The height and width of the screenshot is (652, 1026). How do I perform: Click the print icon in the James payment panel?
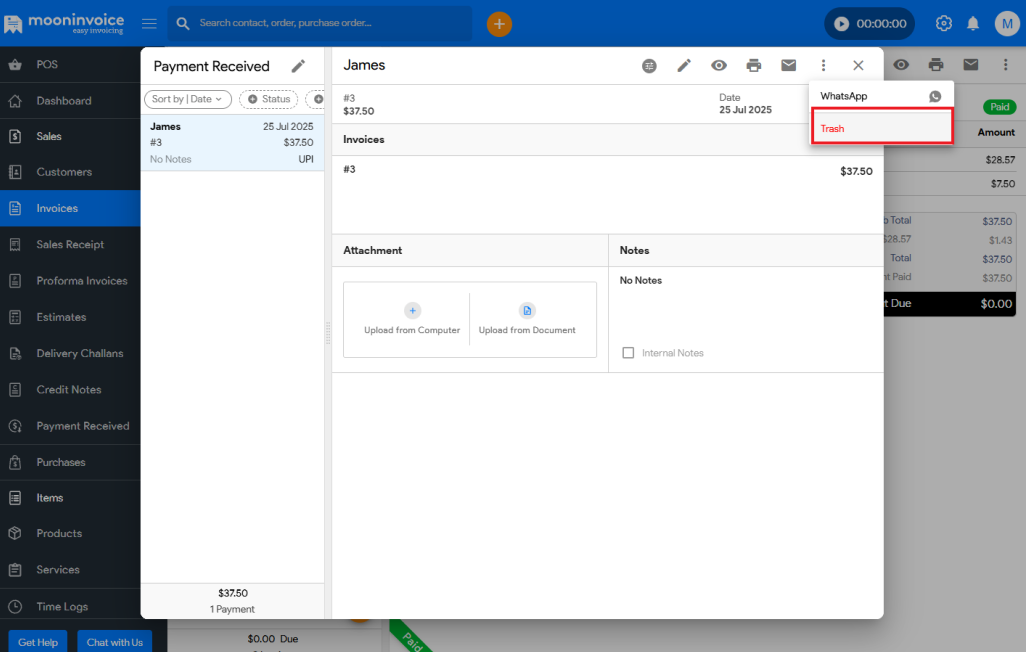point(754,66)
